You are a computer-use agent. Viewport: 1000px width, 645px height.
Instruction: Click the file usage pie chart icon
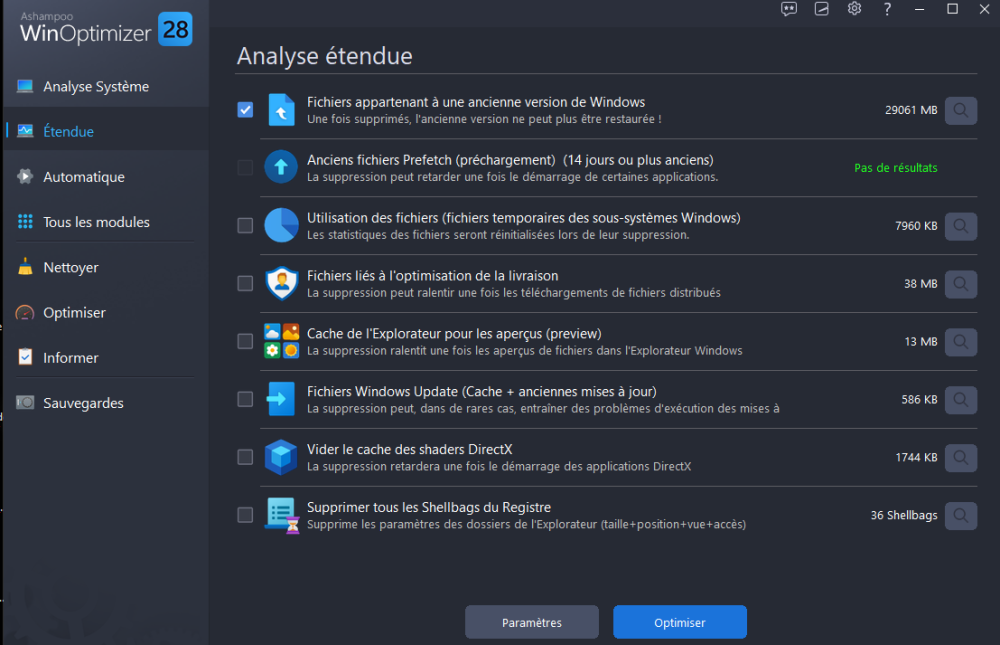pyautogui.click(x=281, y=225)
